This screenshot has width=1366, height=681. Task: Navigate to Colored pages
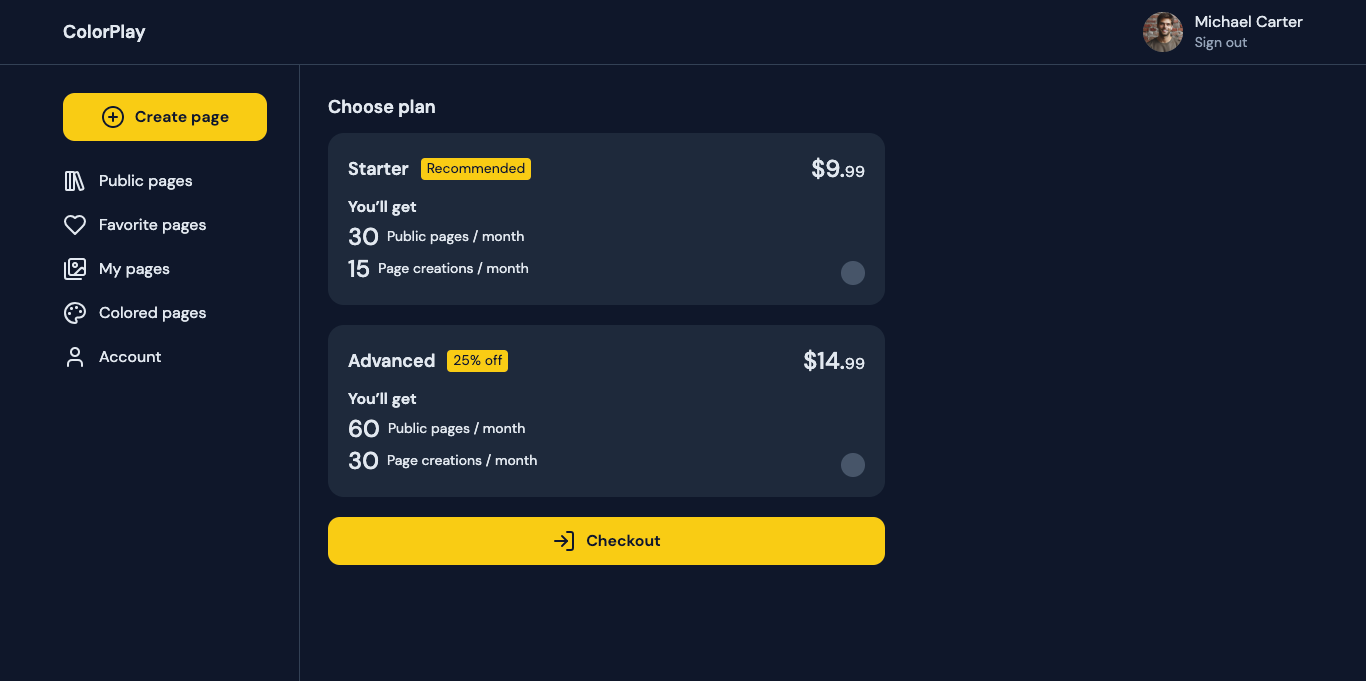[152, 313]
